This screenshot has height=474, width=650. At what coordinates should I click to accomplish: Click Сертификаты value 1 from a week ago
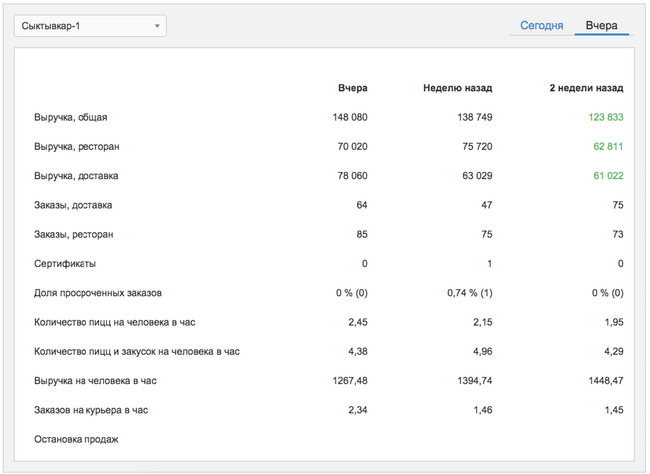tap(490, 264)
